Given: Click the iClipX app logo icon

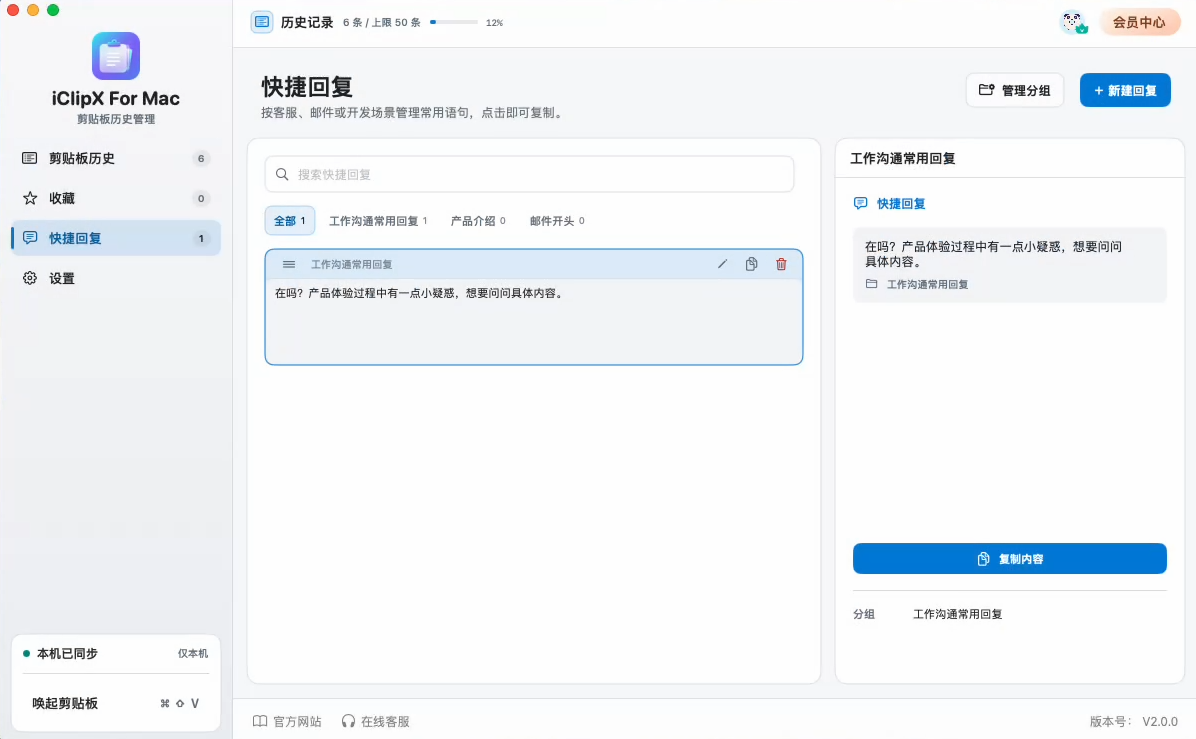Looking at the screenshot, I should tap(116, 56).
